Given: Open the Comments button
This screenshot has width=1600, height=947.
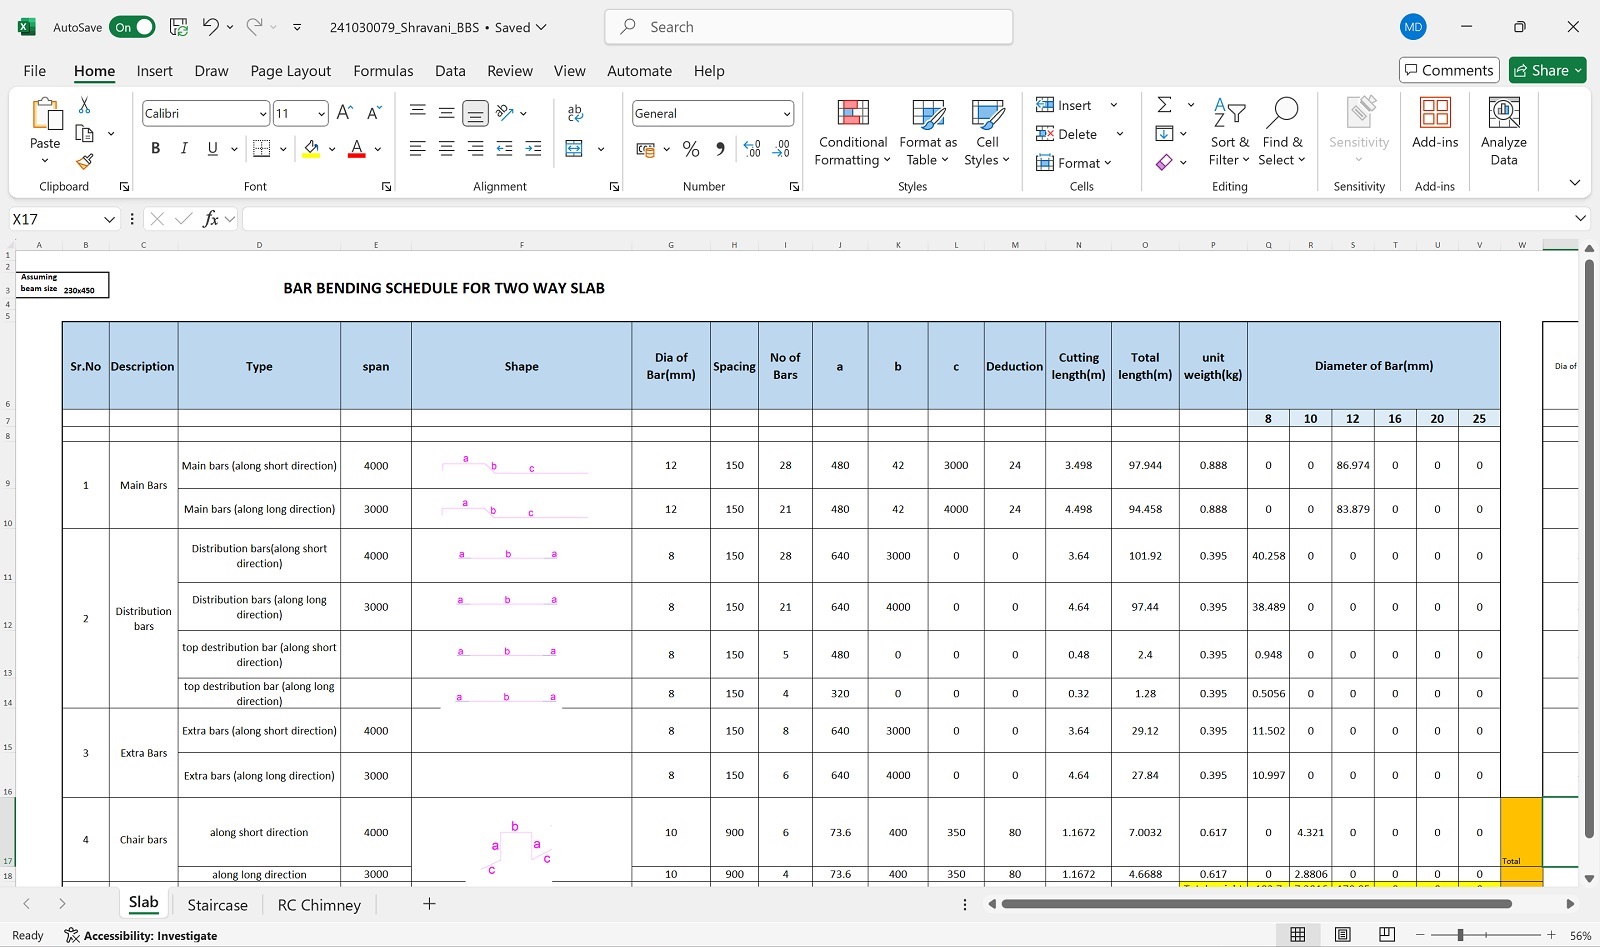Looking at the screenshot, I should coord(1449,70).
